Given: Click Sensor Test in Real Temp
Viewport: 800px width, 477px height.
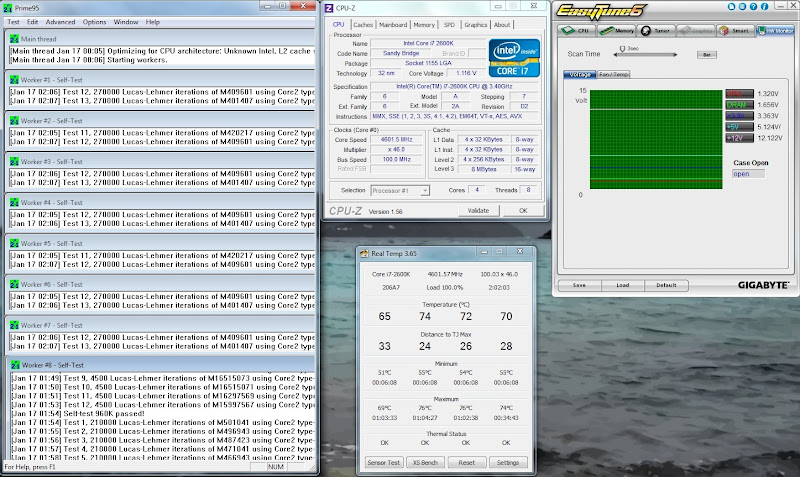Looking at the screenshot, I should [x=384, y=463].
